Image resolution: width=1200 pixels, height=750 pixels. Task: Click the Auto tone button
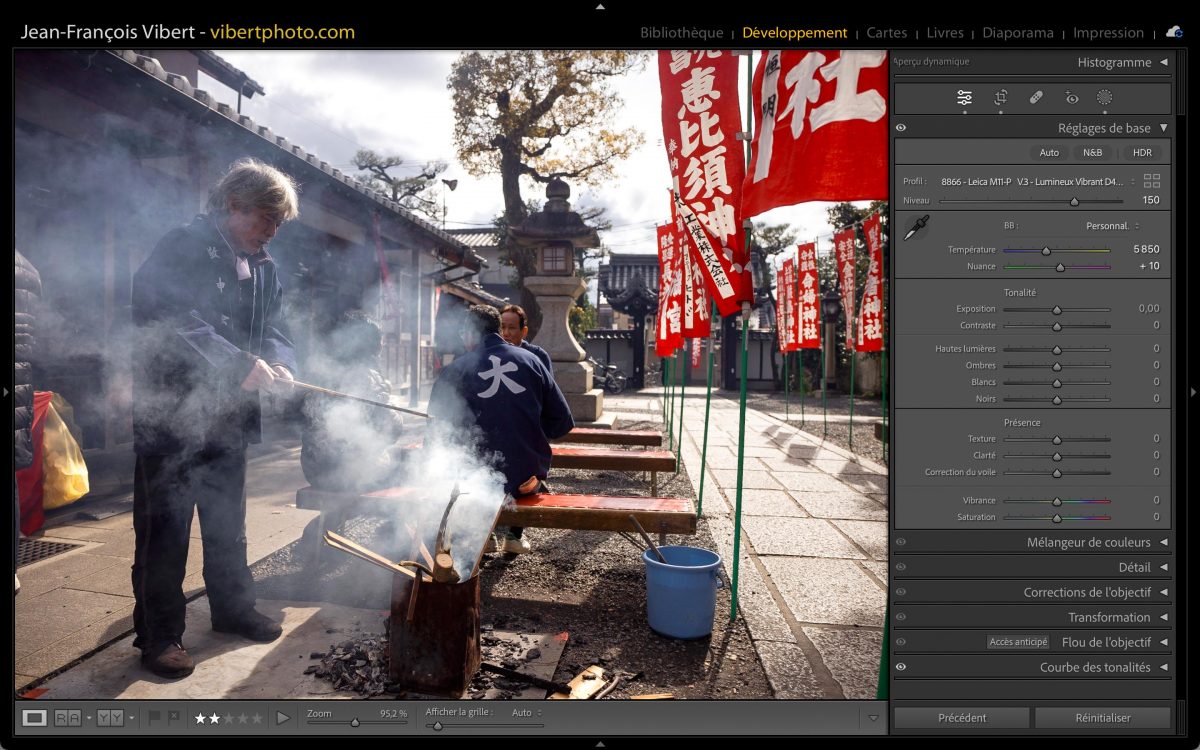click(1048, 153)
